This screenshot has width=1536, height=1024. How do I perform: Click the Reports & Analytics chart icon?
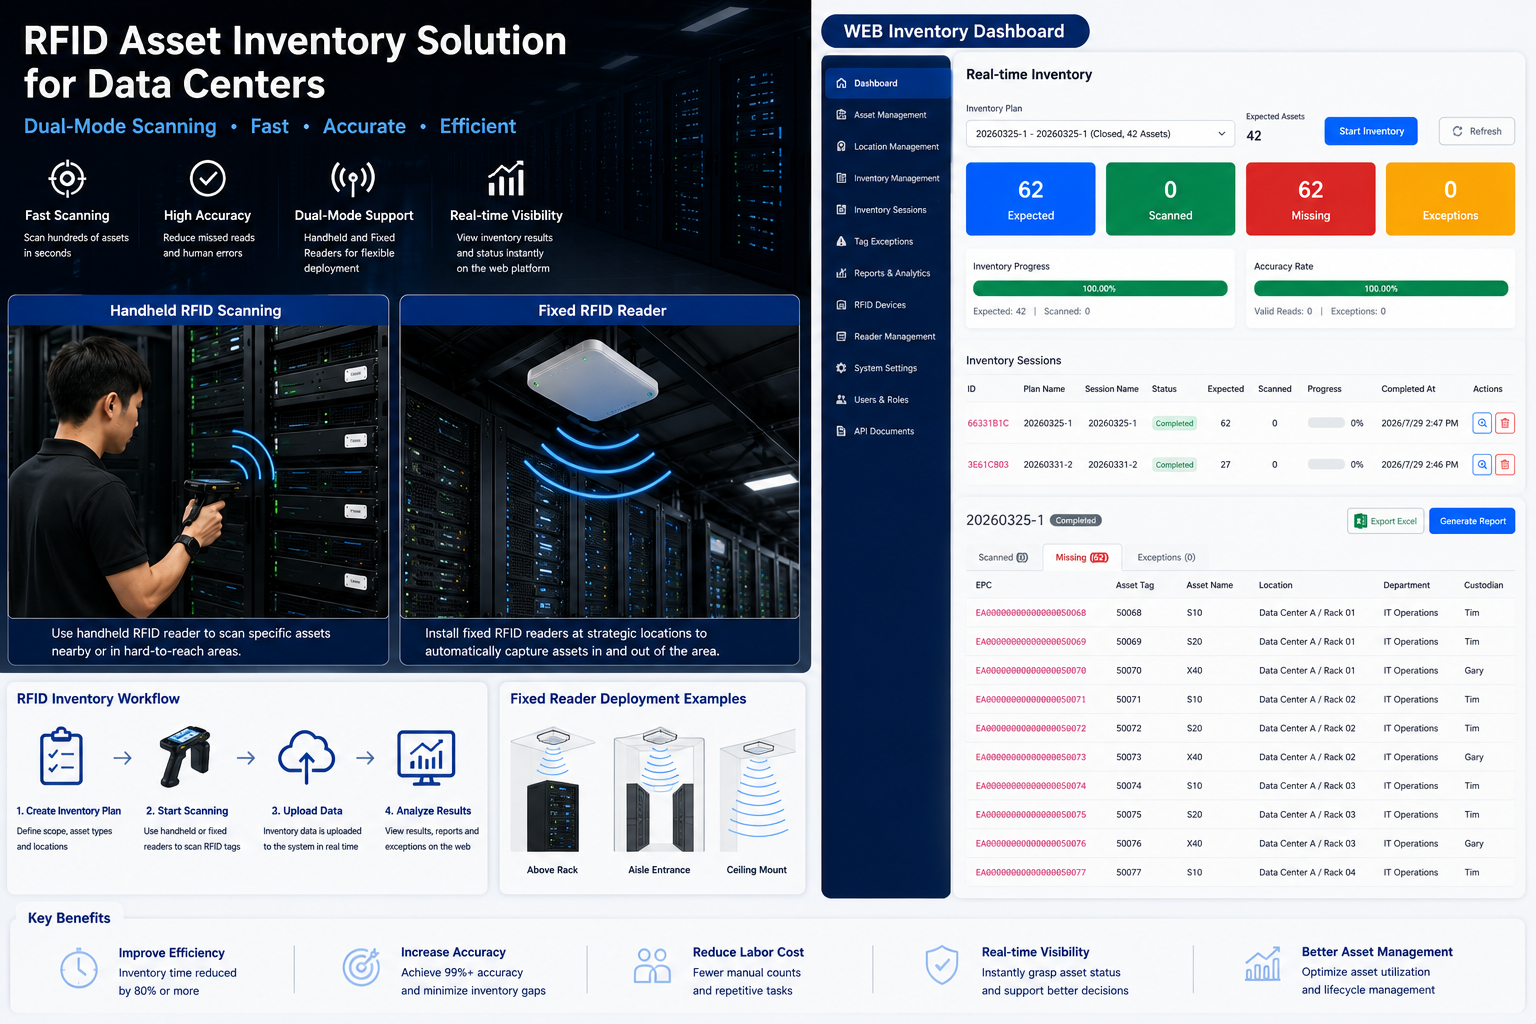pyautogui.click(x=841, y=273)
